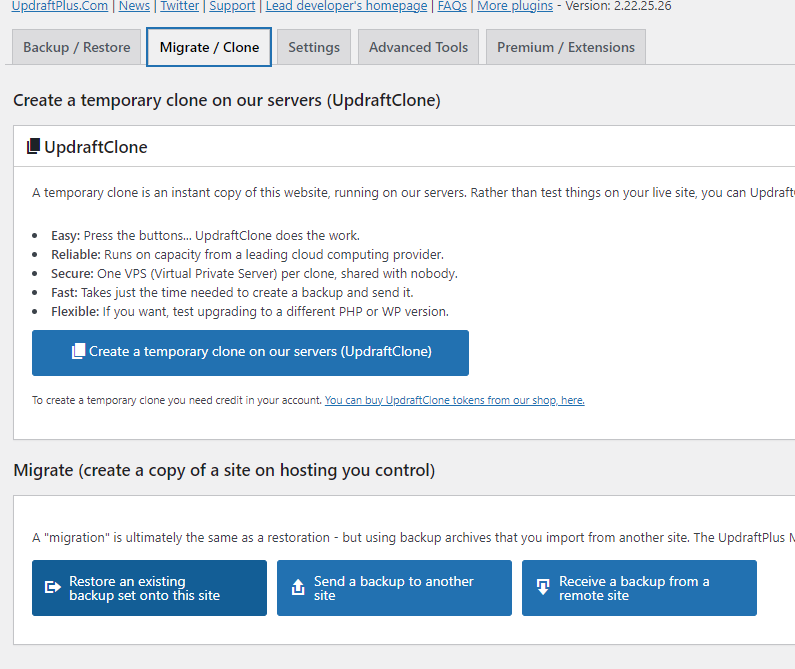Screen dimensions: 795x669
Task: Click the Support link
Action: coord(231,6)
